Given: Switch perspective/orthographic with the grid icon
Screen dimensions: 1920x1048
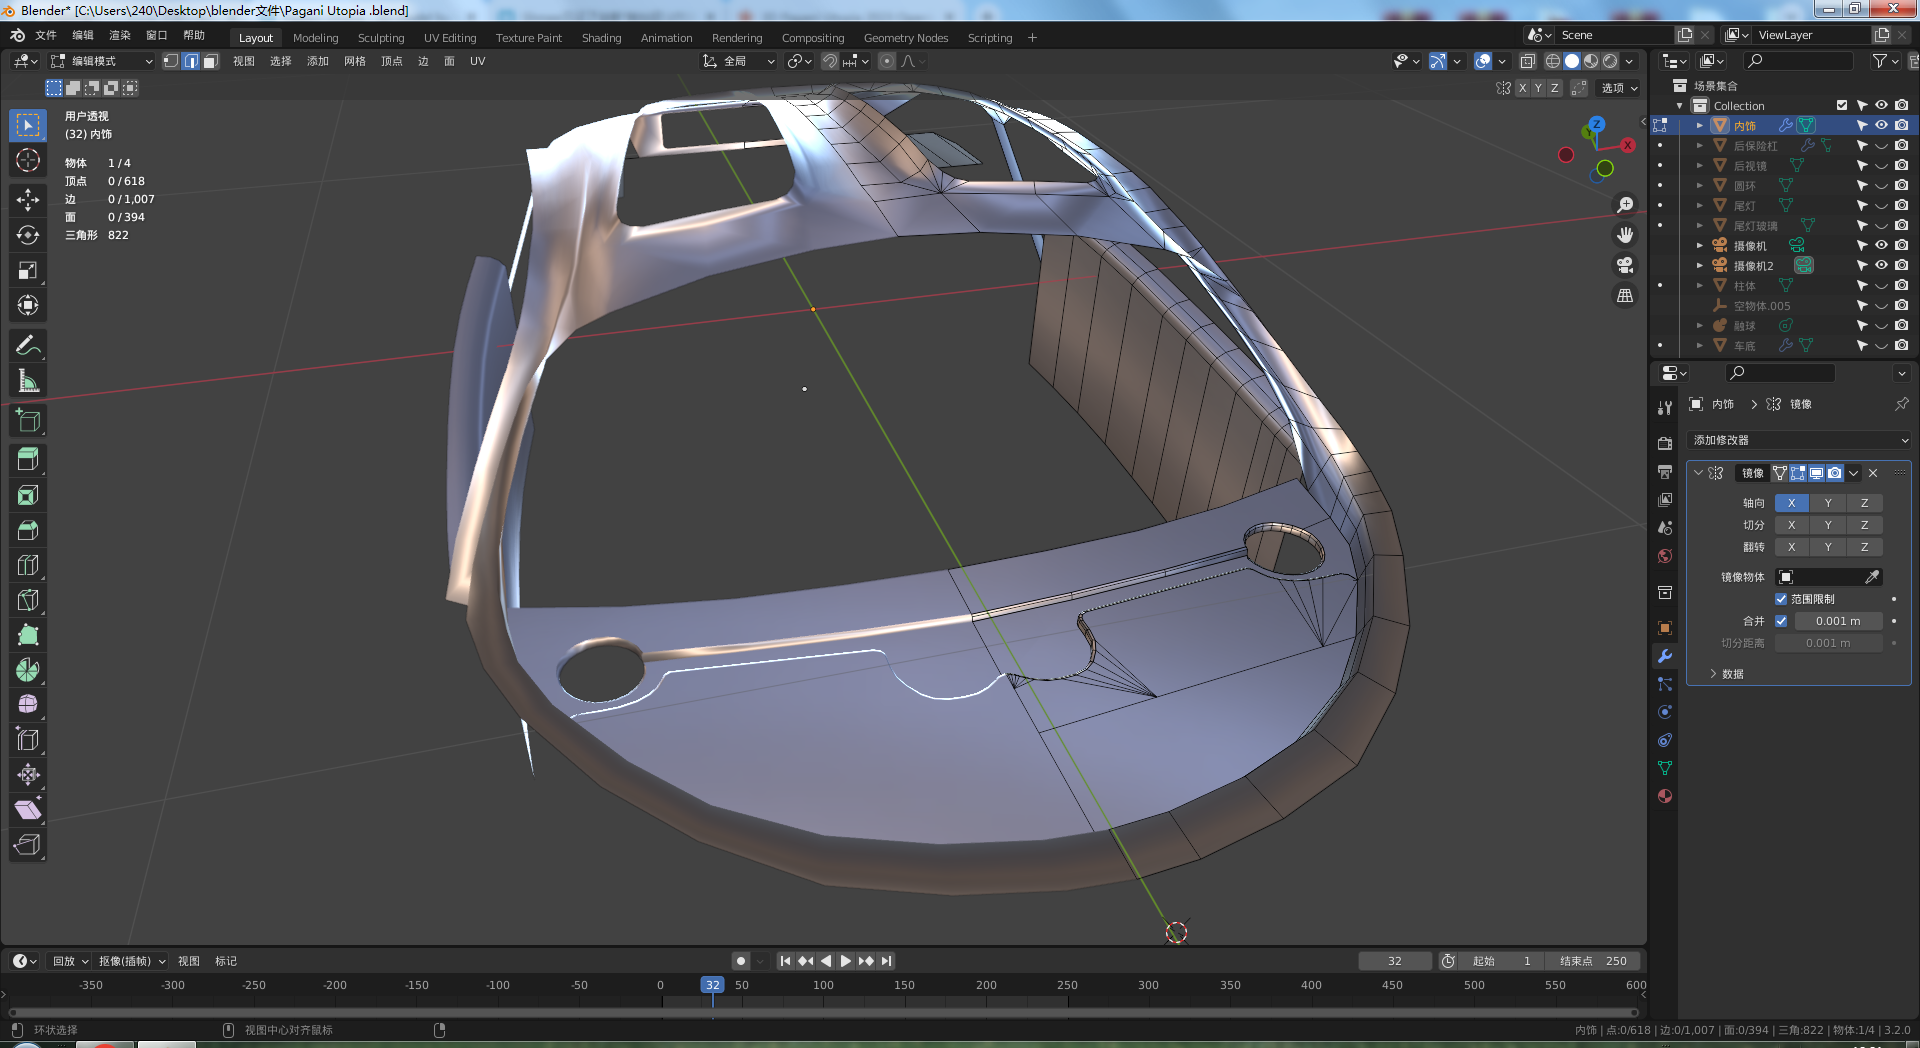Looking at the screenshot, I should [1625, 296].
